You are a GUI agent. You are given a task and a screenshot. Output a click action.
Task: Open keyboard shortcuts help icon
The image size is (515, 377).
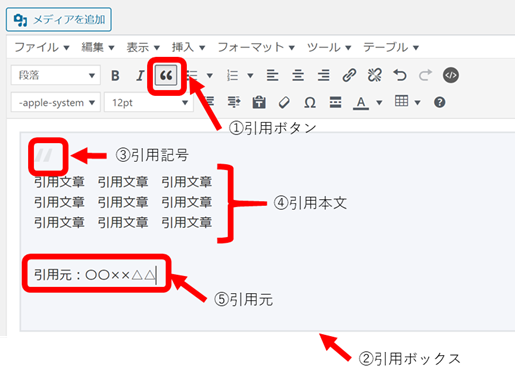(440, 102)
